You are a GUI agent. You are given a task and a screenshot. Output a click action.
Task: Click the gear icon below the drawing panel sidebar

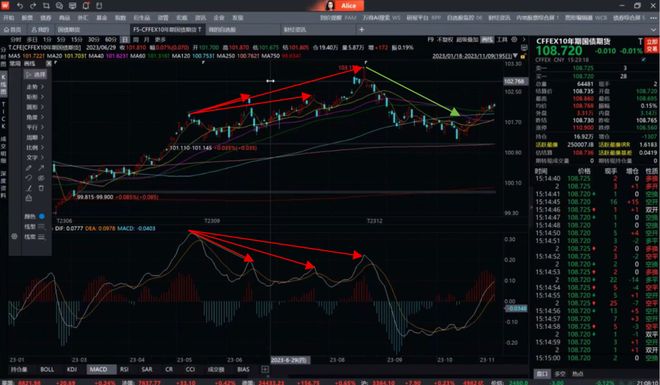14,236
